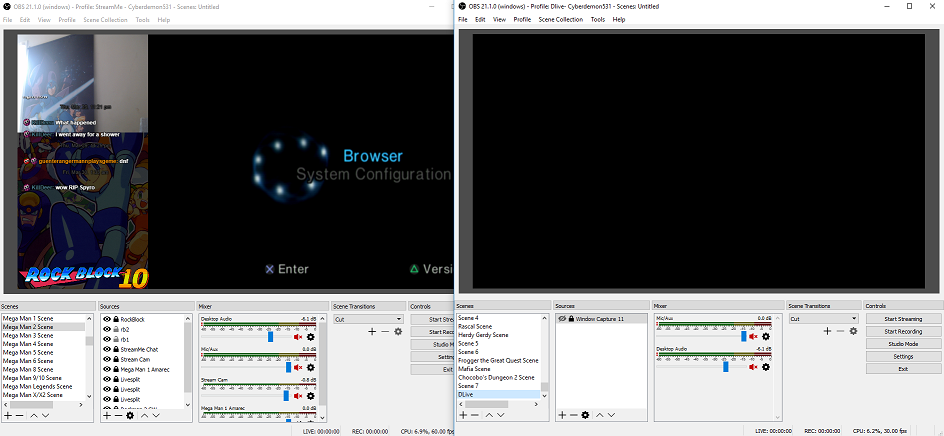The image size is (944, 436).
Task: Move source up in DLive window
Action: pos(600,415)
